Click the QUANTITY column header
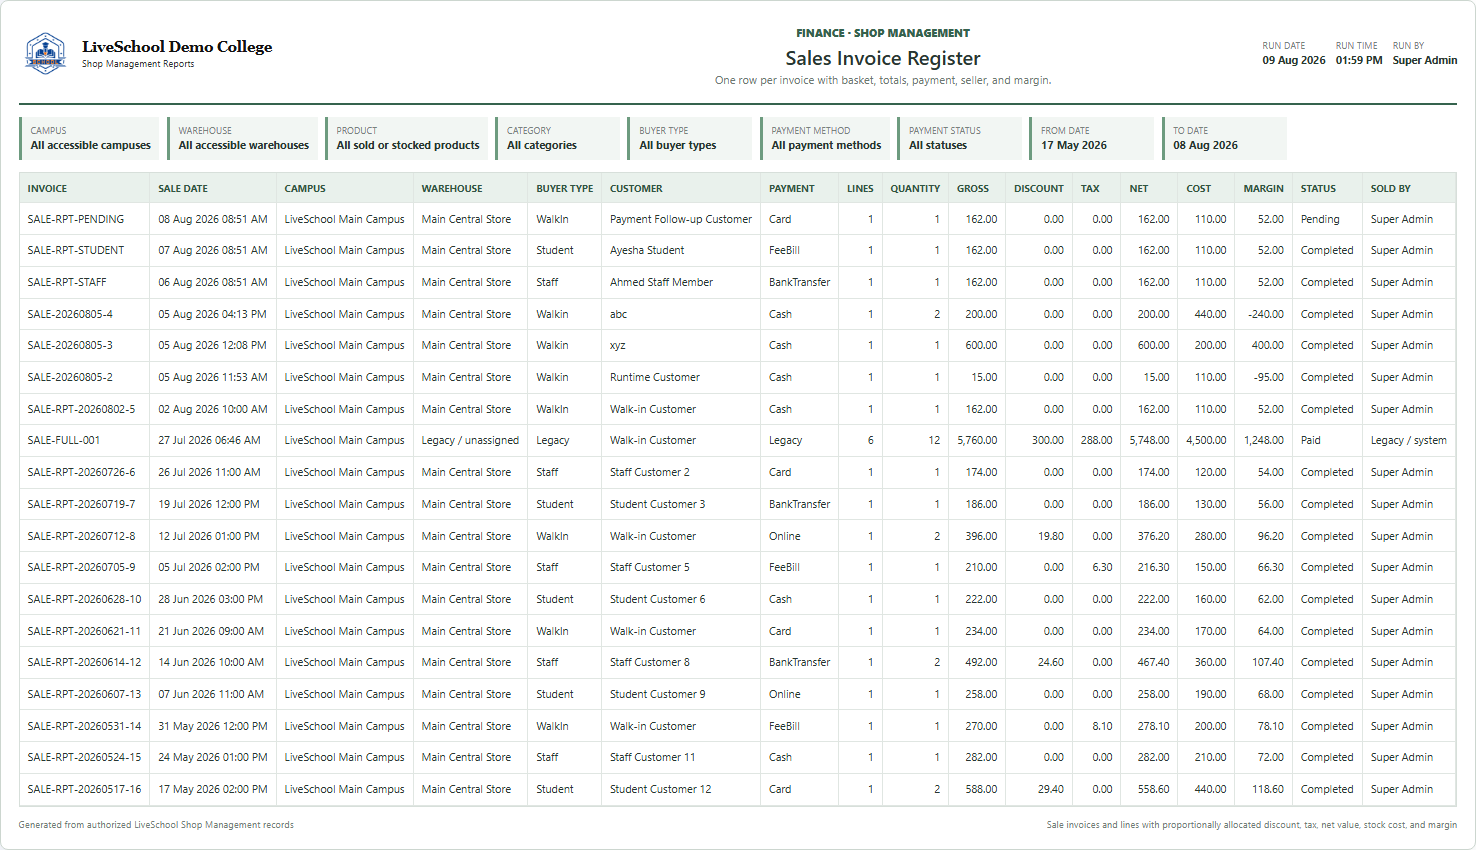Viewport: 1476px width, 850px height. coord(915,188)
